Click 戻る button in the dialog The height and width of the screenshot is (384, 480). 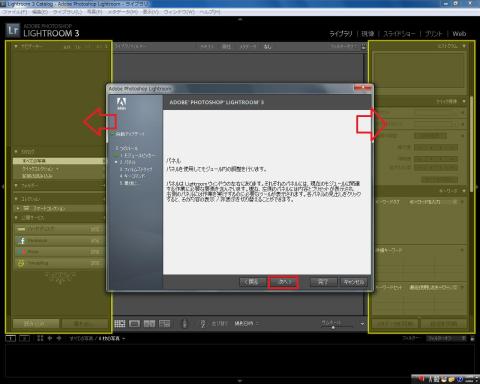pyautogui.click(x=252, y=282)
